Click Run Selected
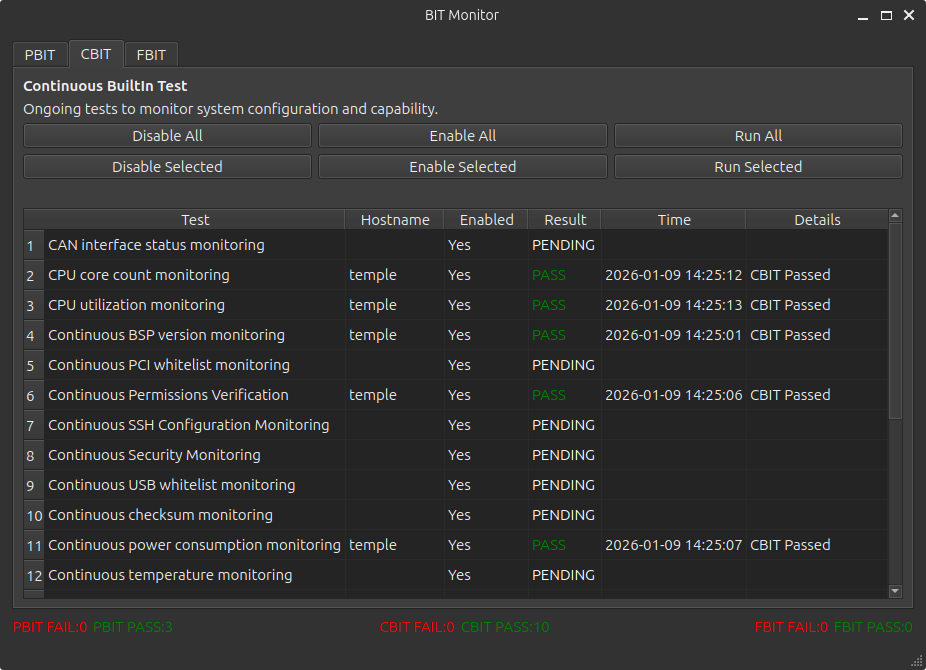 [x=757, y=166]
